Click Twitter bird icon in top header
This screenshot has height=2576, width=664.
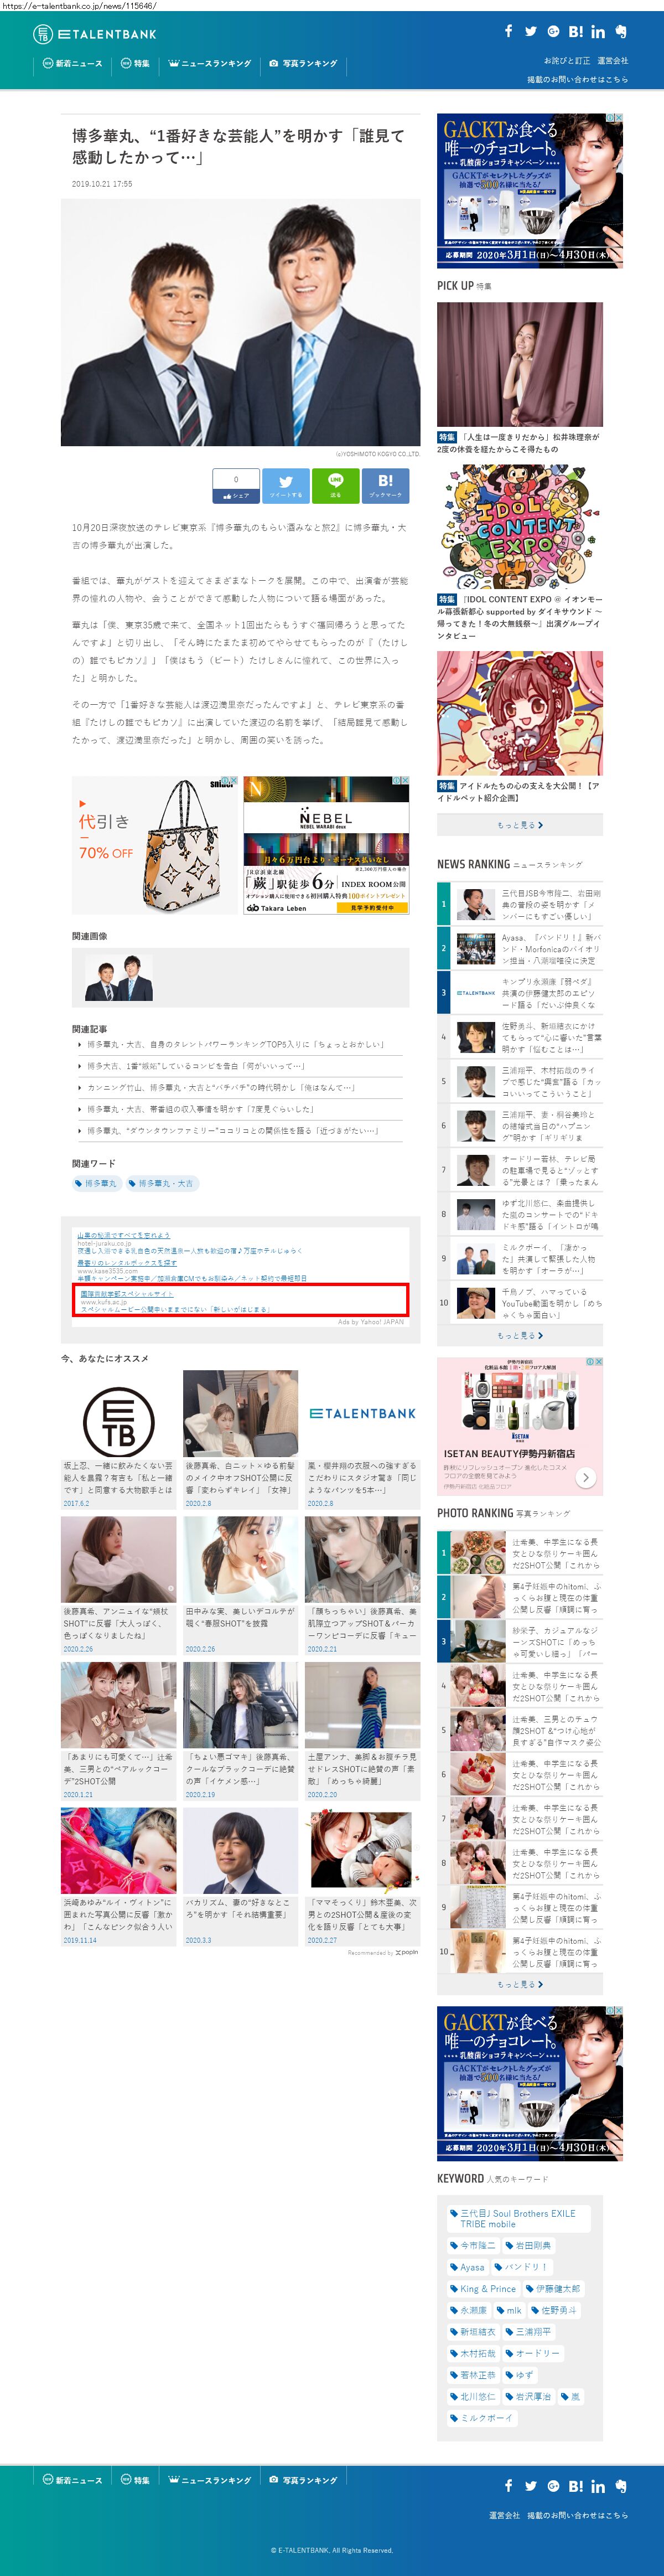click(530, 31)
